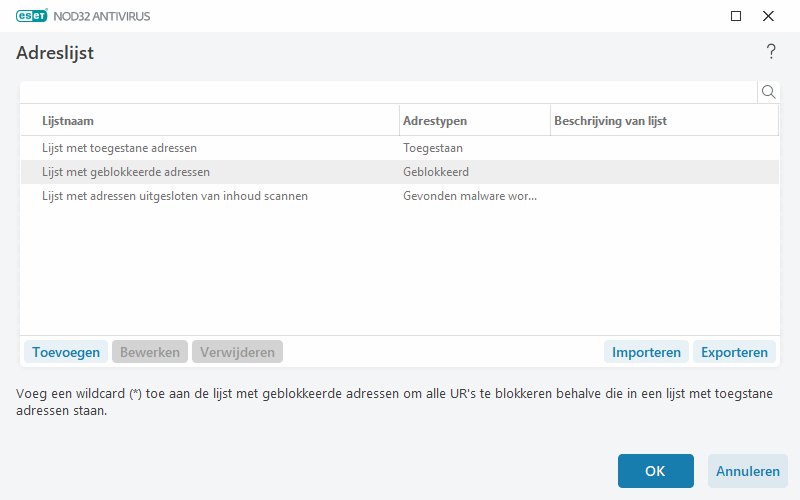The width and height of the screenshot is (800, 500).
Task: Export lists using Exporteren
Action: coord(734,352)
